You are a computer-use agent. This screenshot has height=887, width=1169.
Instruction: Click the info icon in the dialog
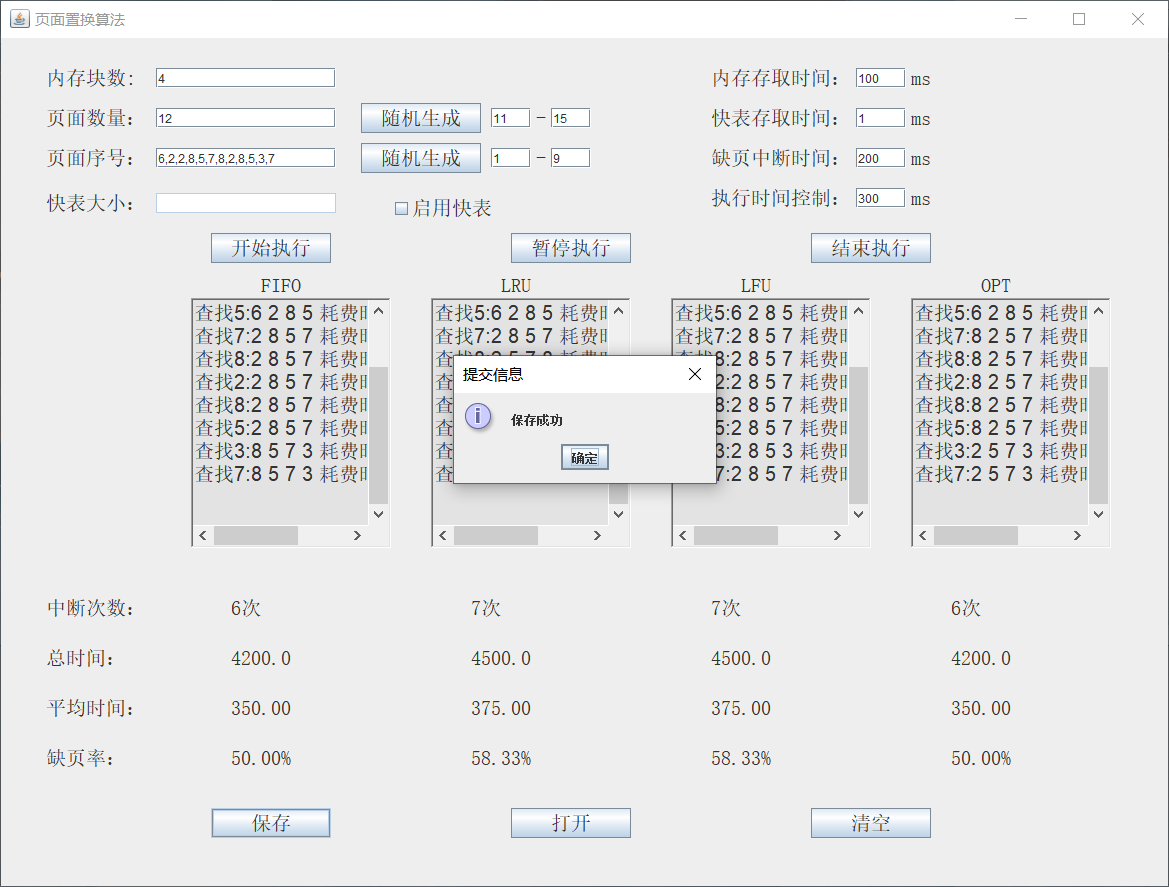click(x=478, y=416)
